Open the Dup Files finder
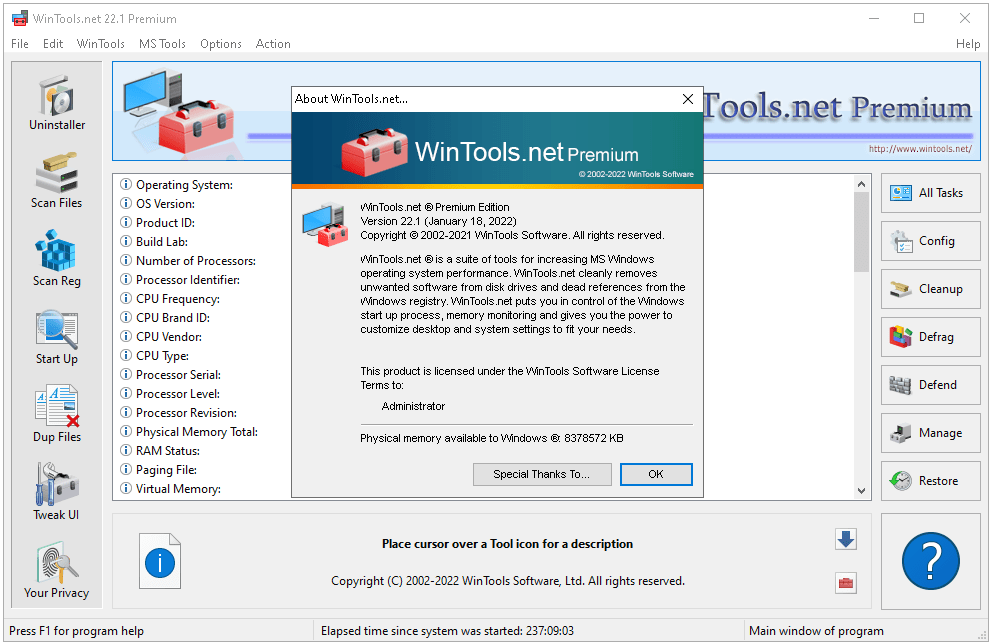This screenshot has height=644, width=991. click(57, 415)
